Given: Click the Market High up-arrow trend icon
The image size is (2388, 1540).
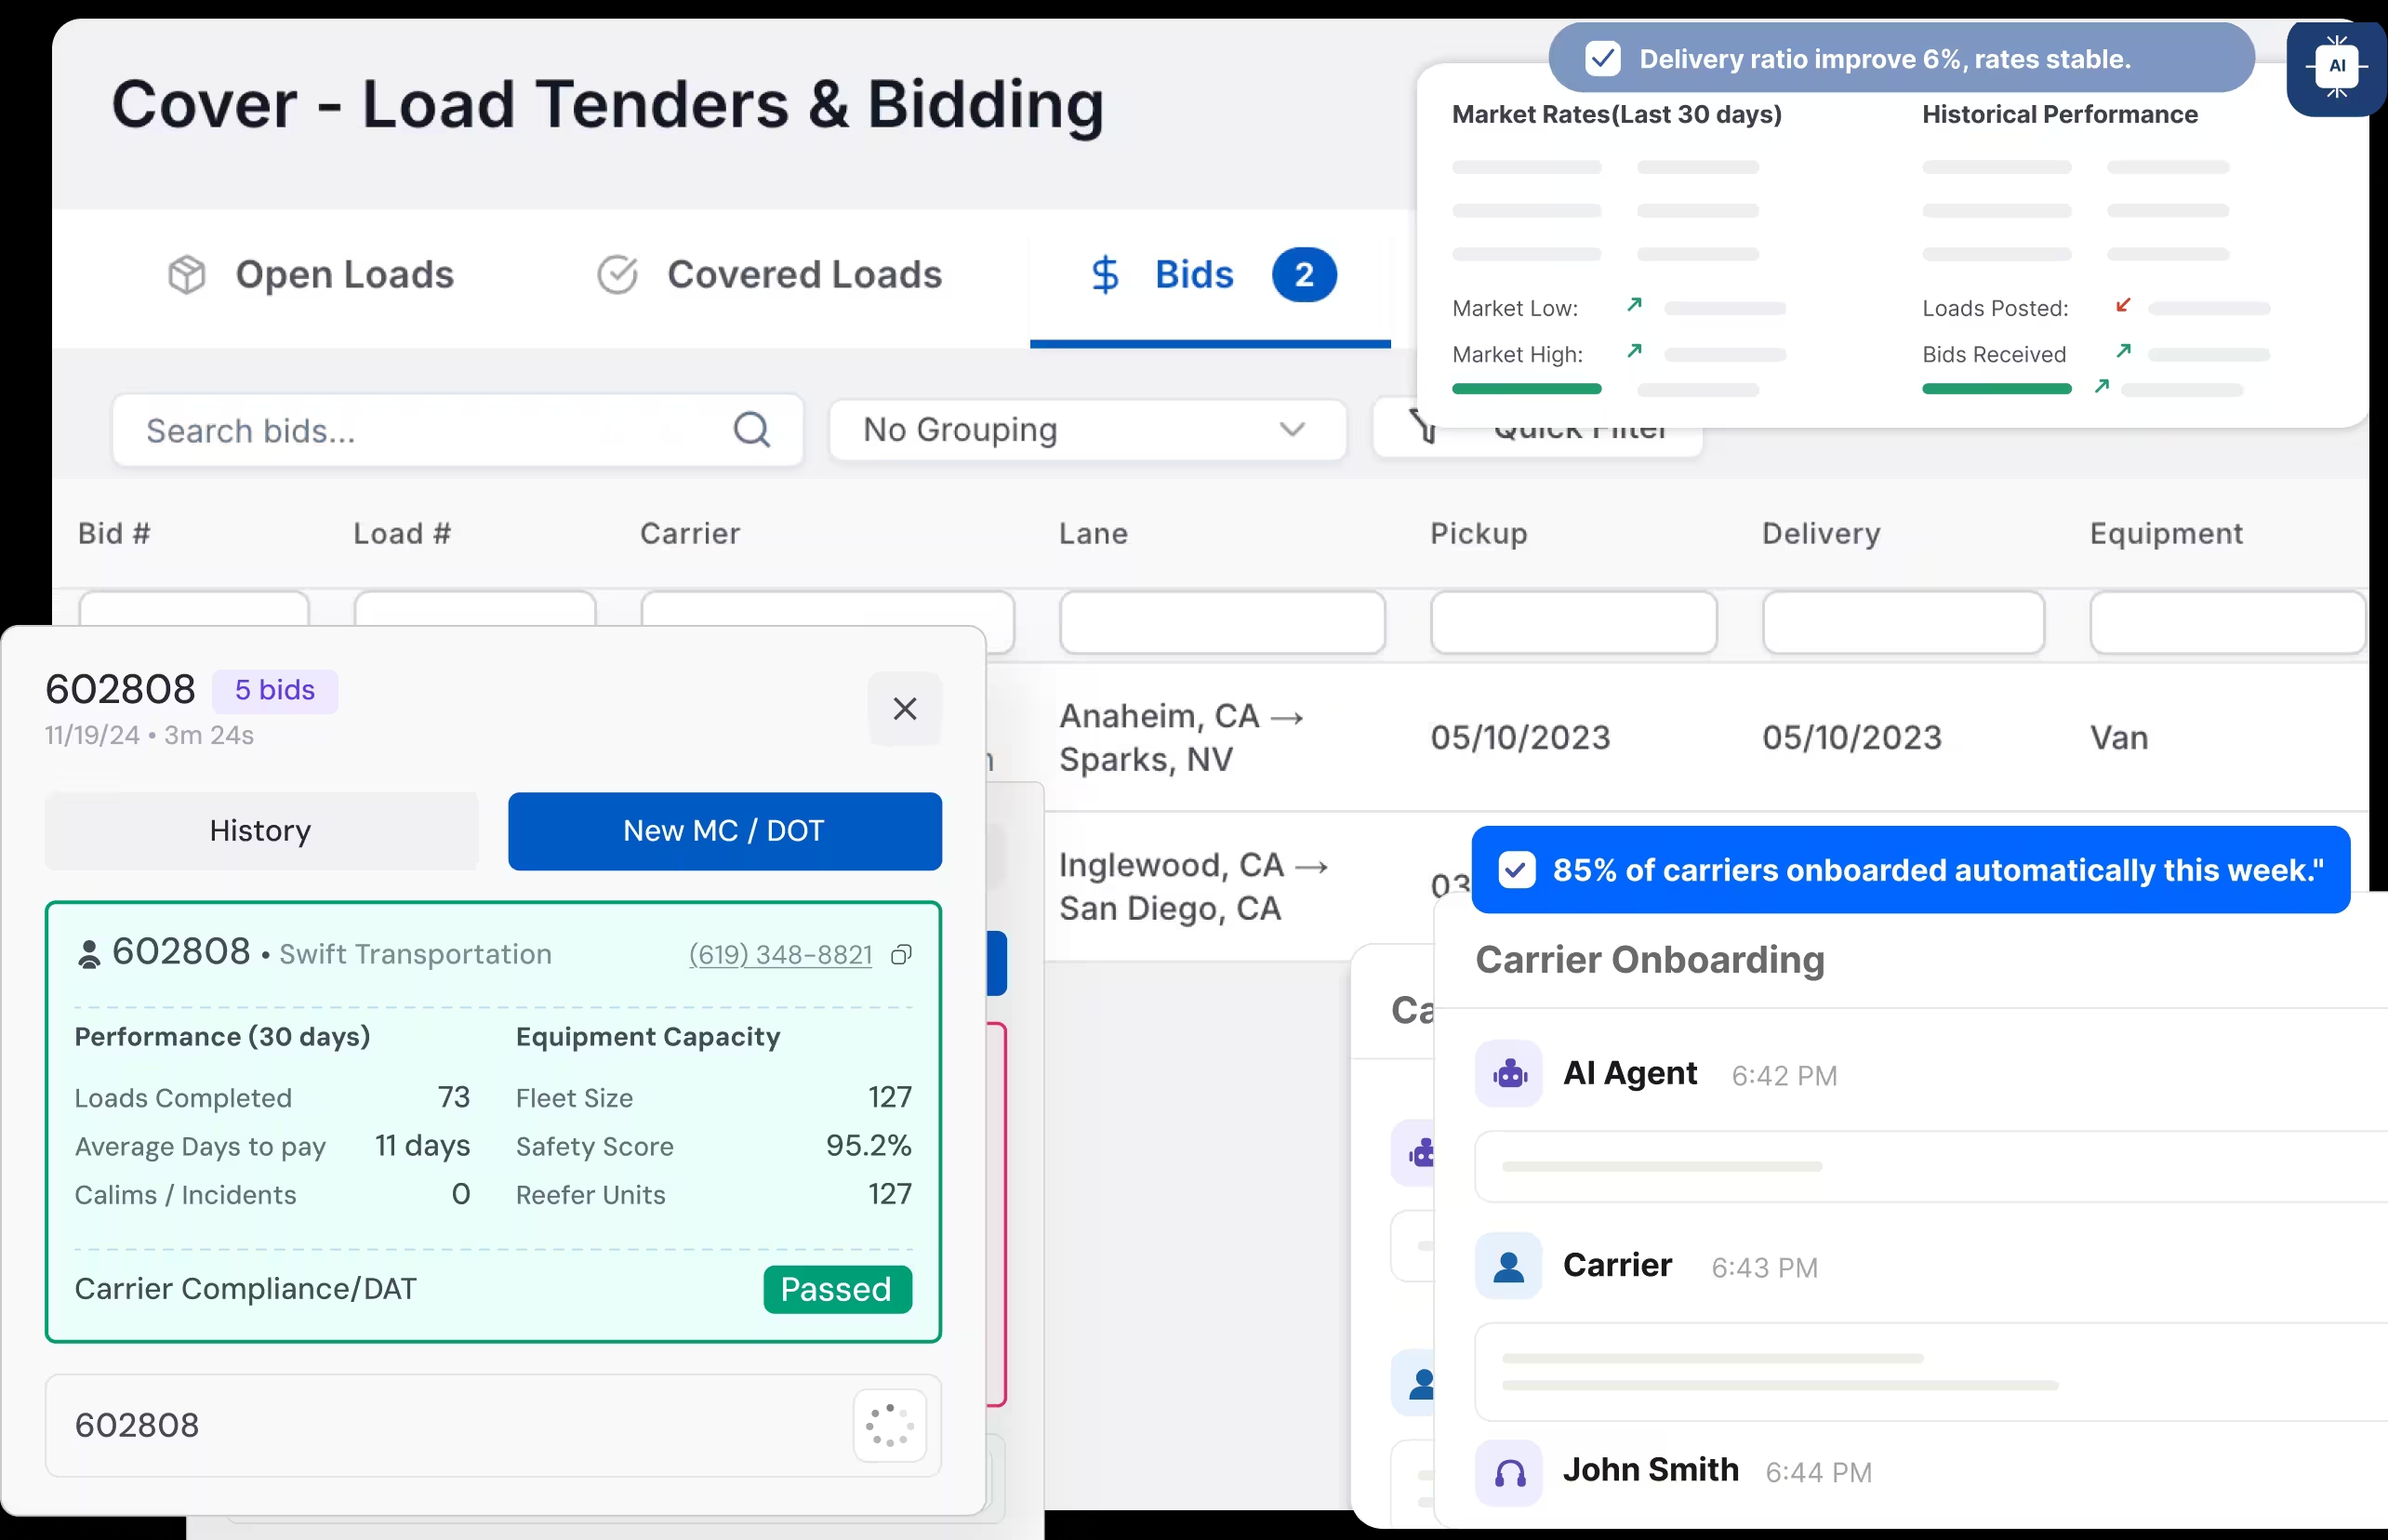Looking at the screenshot, I should [1634, 350].
